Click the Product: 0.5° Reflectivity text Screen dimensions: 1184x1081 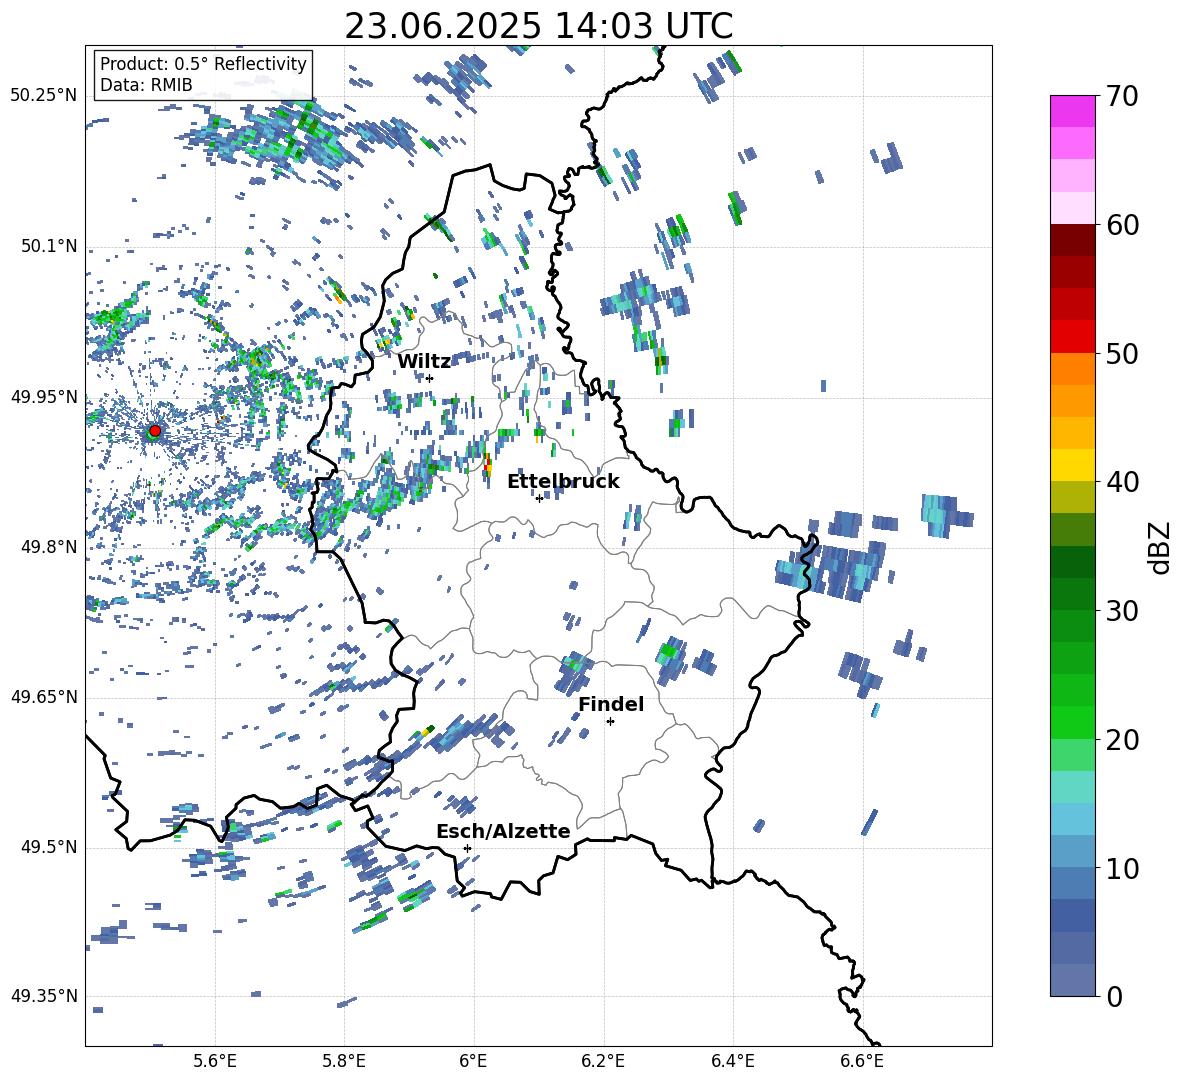203,63
